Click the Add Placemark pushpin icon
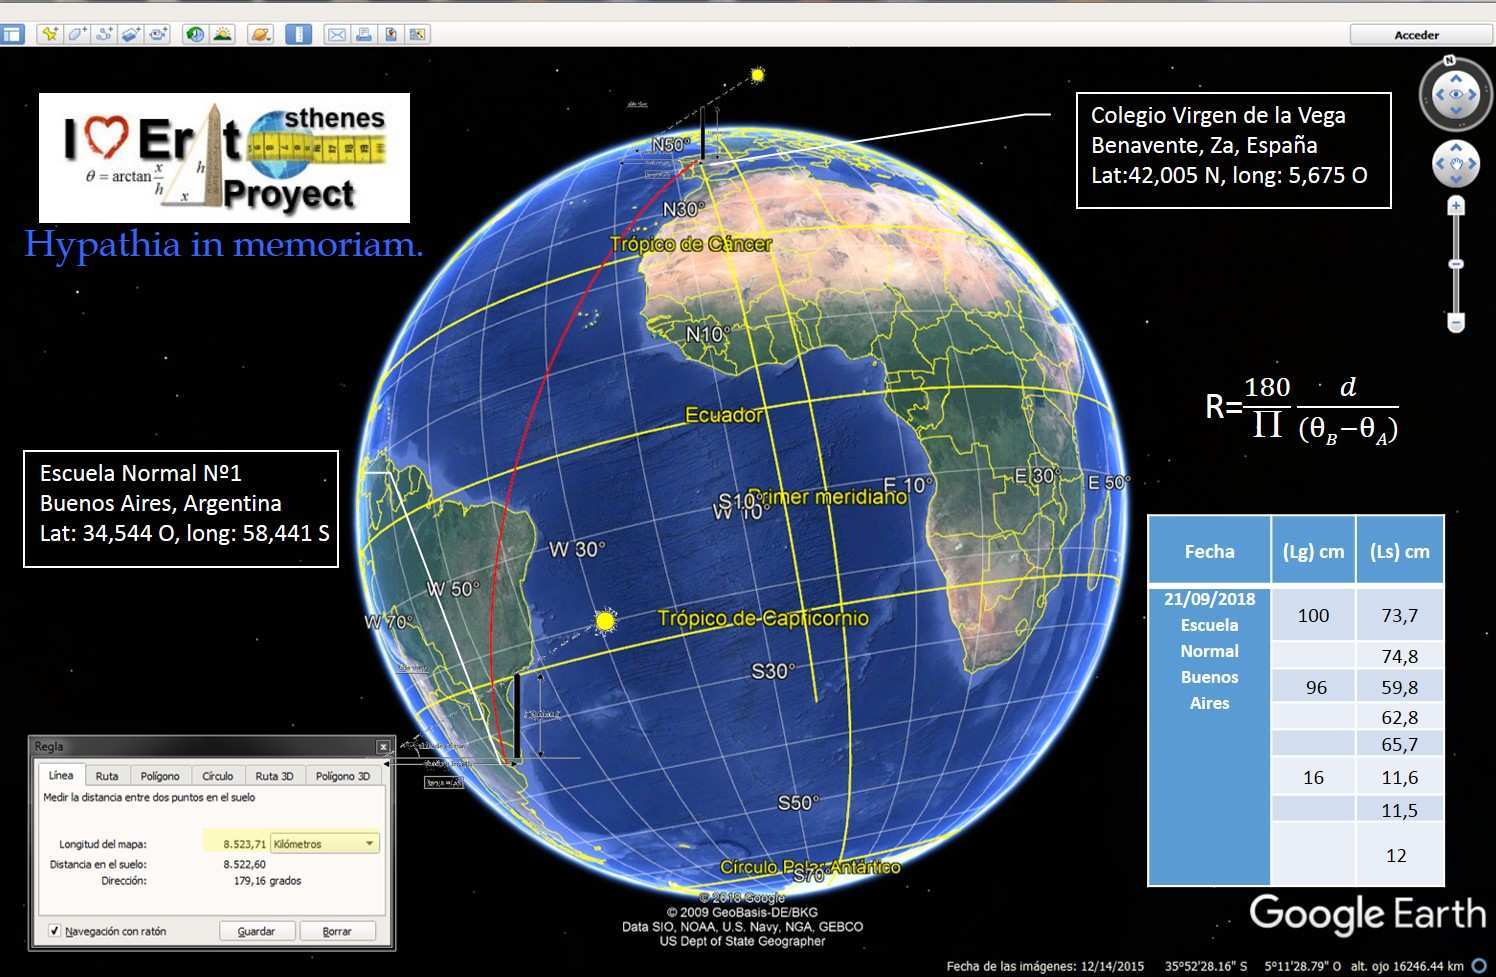 [48, 35]
